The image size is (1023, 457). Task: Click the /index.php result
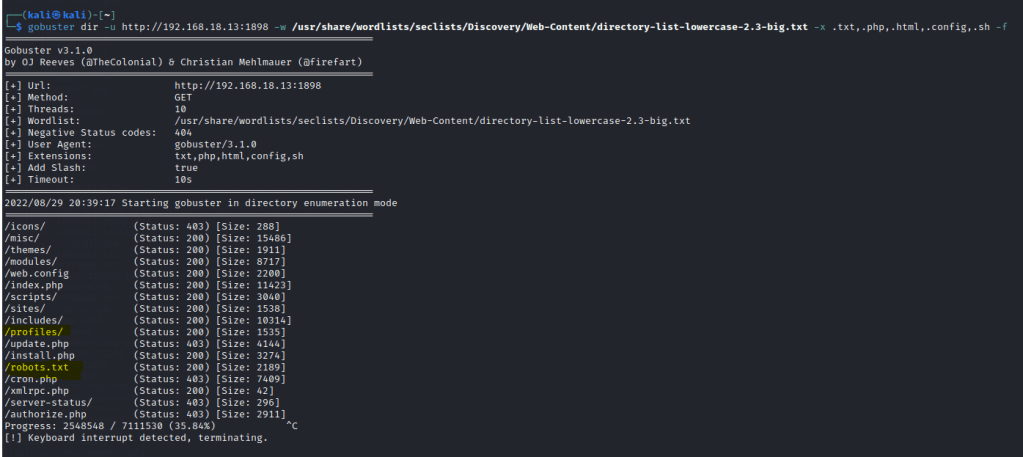pyautogui.click(x=34, y=285)
